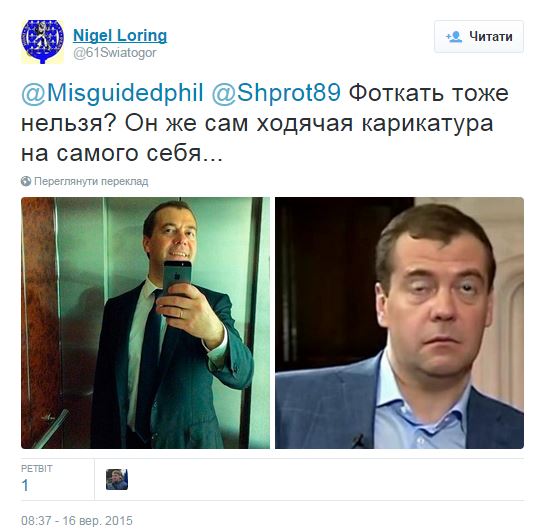Image resolution: width=555 pixels, height=532 pixels.
Task: Click the Apple logo on the selfie phone
Action: tap(176, 274)
